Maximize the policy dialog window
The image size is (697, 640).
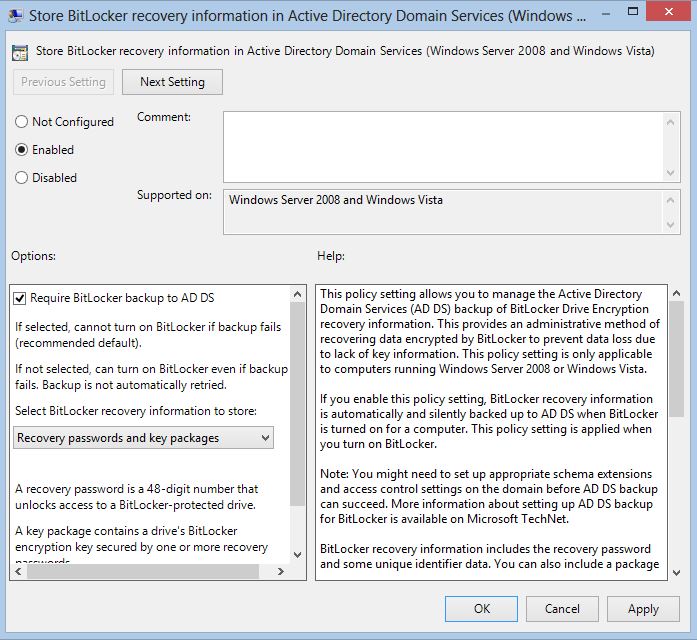[x=633, y=12]
